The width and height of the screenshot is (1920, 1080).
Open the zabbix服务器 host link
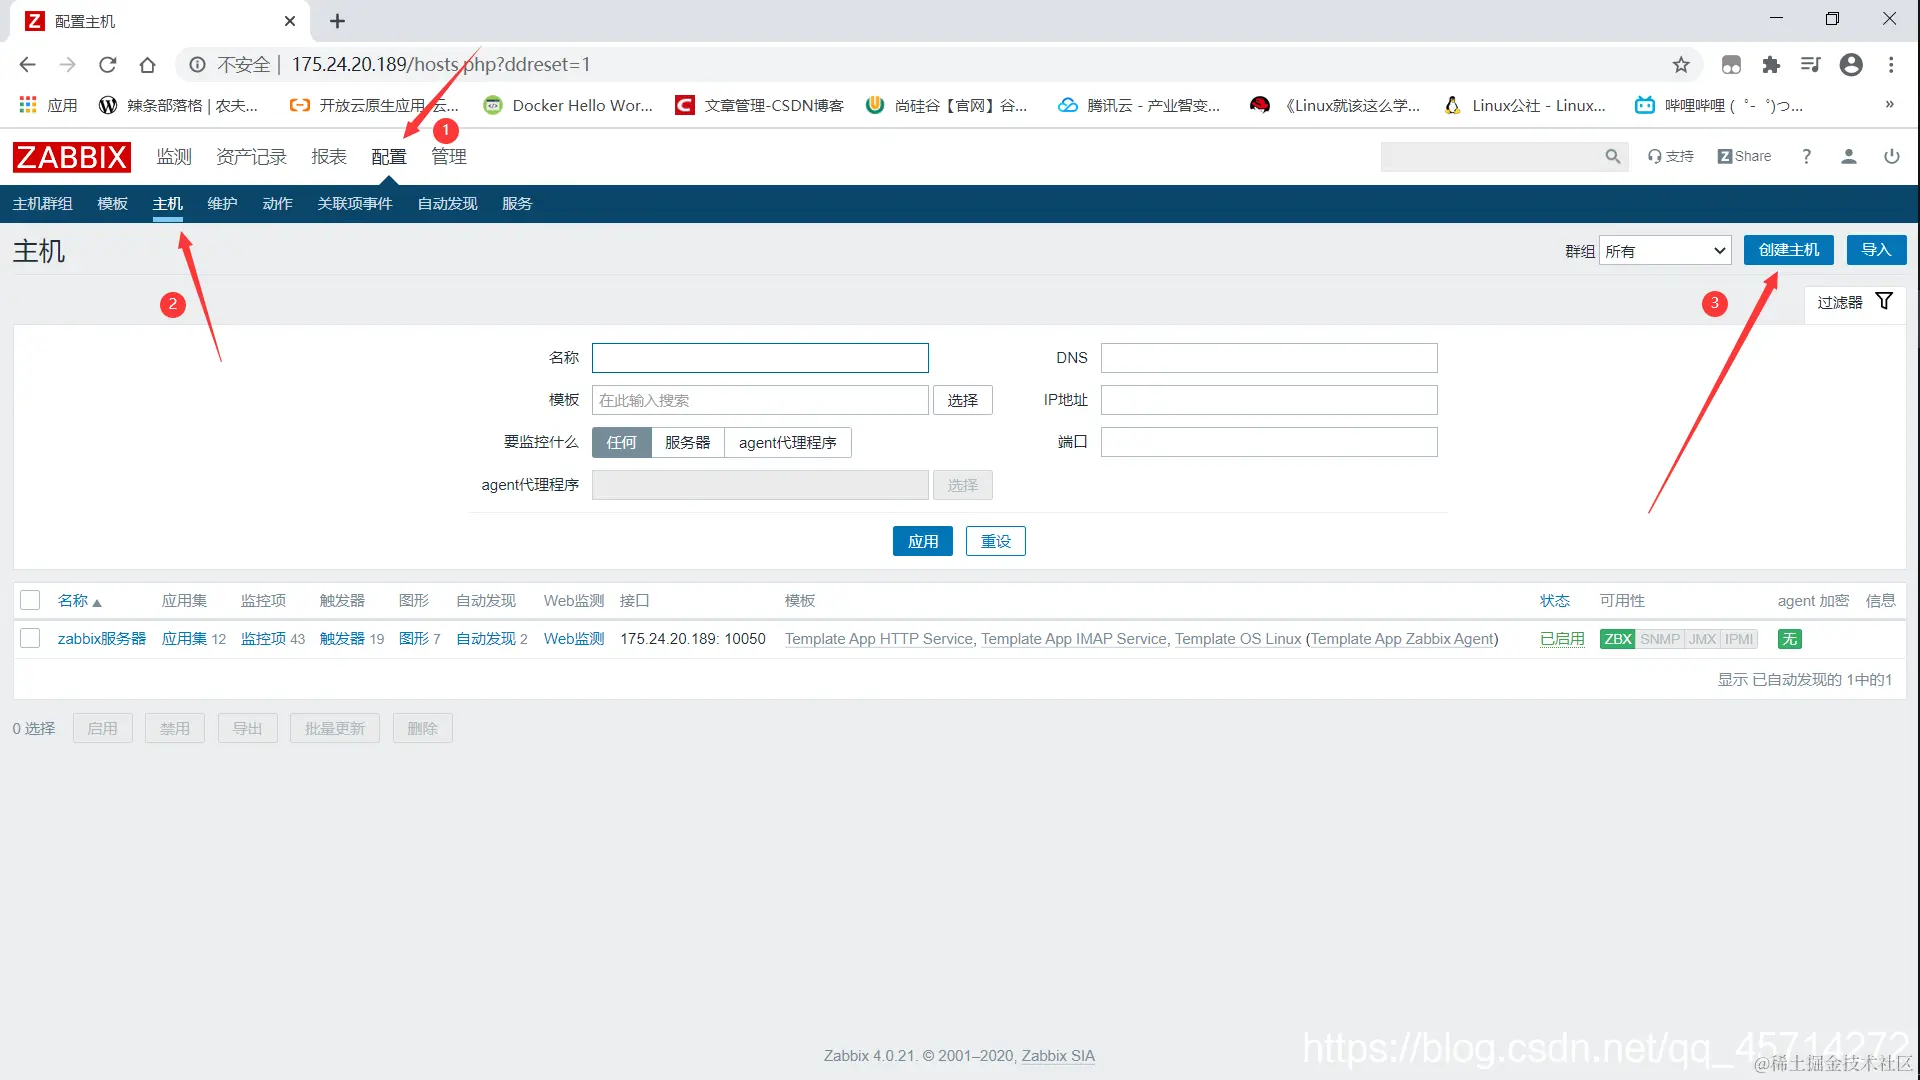tap(101, 639)
